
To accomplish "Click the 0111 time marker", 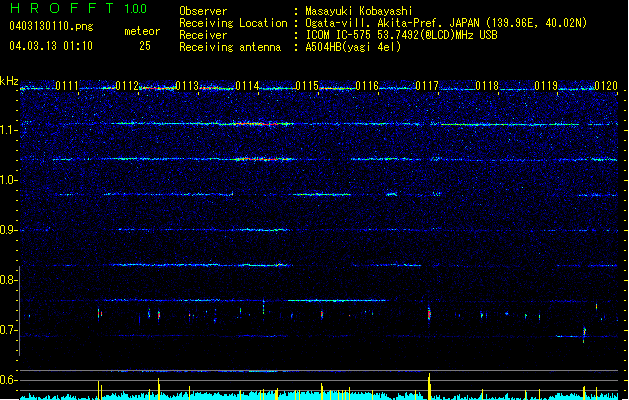I will [67, 86].
